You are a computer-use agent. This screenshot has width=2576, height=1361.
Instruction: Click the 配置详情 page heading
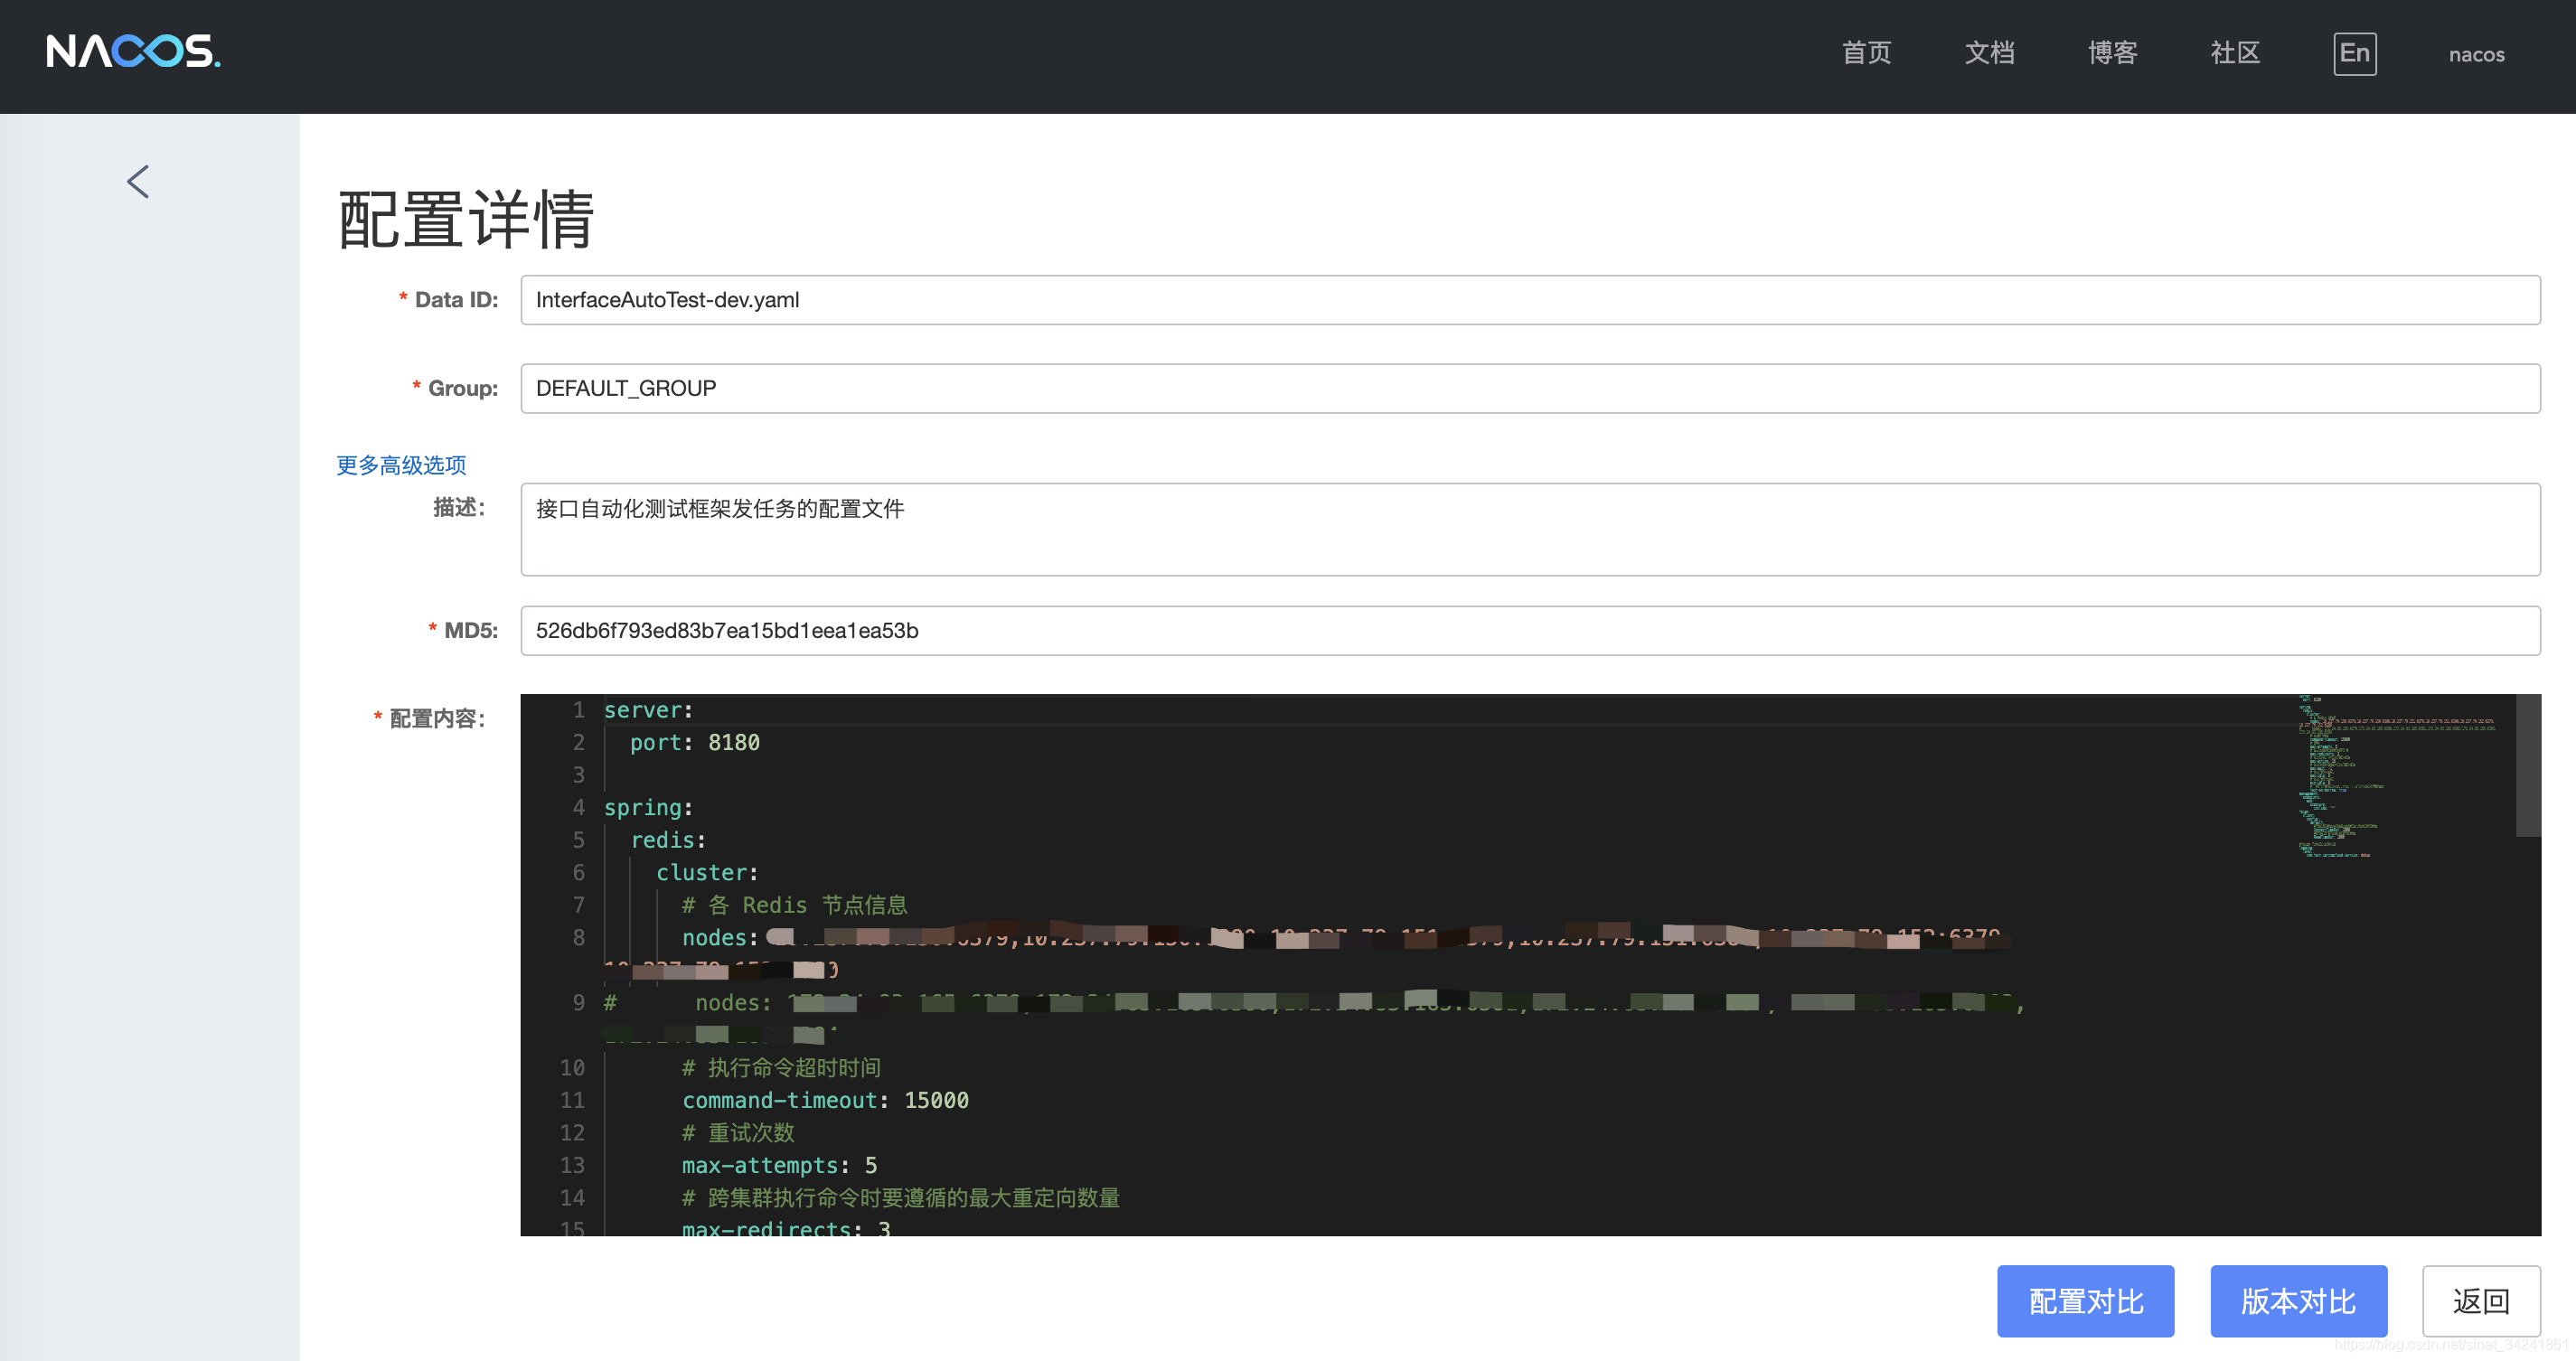(x=466, y=219)
